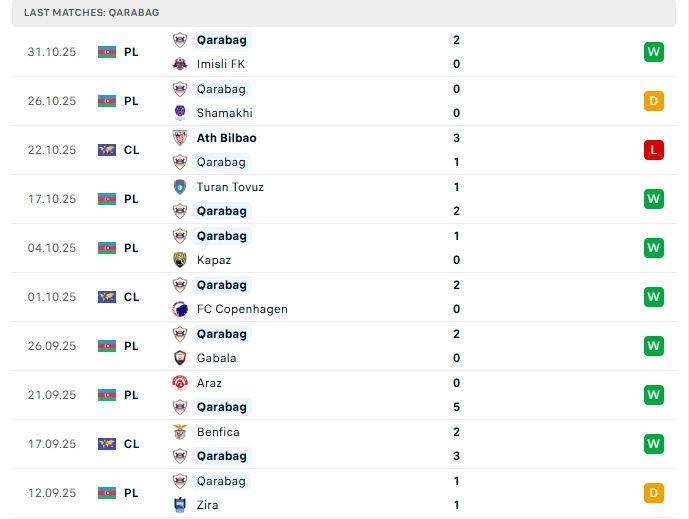Click the green W badge for Imisli match
Viewport: 689px width, 519px height.
point(654,52)
